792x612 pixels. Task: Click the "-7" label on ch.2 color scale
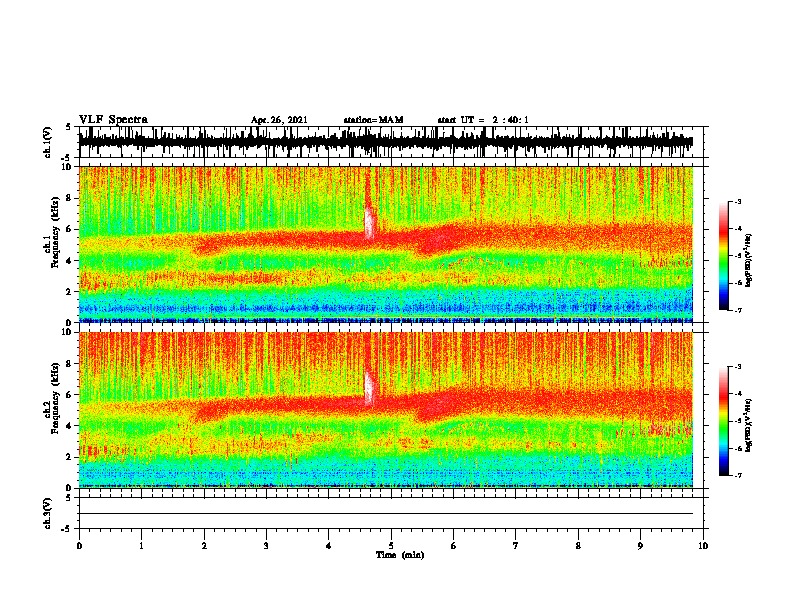click(x=738, y=475)
